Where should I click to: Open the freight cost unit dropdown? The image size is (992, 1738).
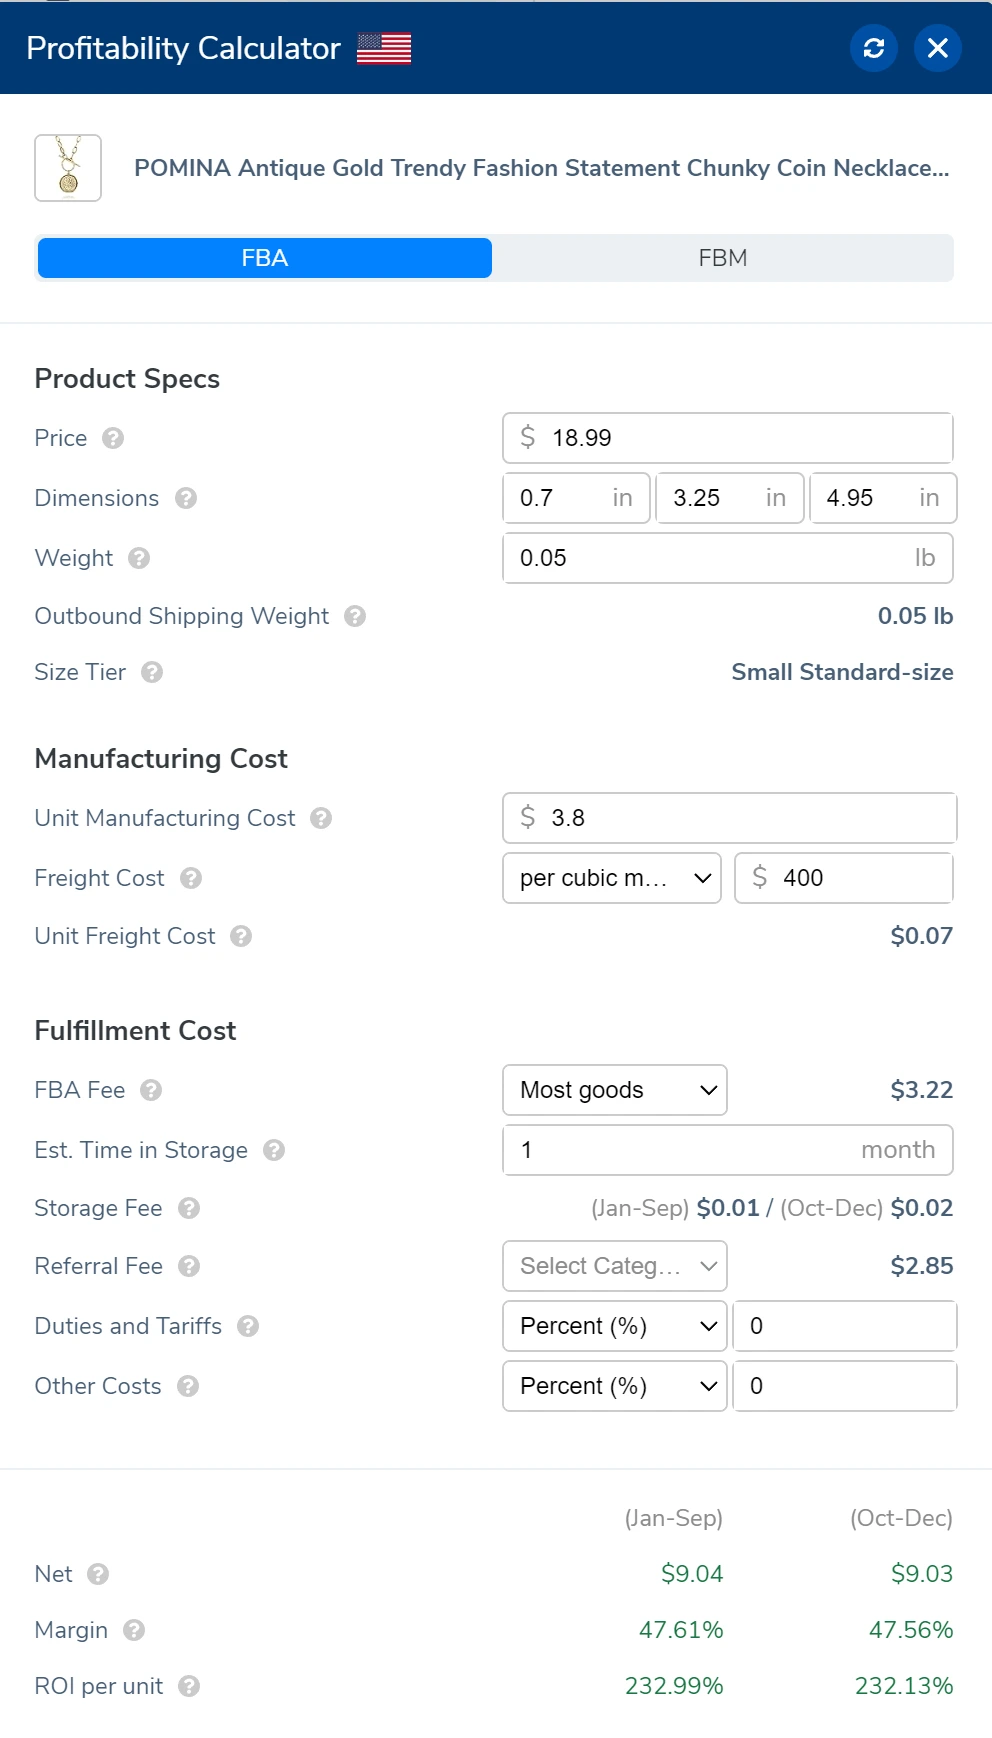coord(611,878)
